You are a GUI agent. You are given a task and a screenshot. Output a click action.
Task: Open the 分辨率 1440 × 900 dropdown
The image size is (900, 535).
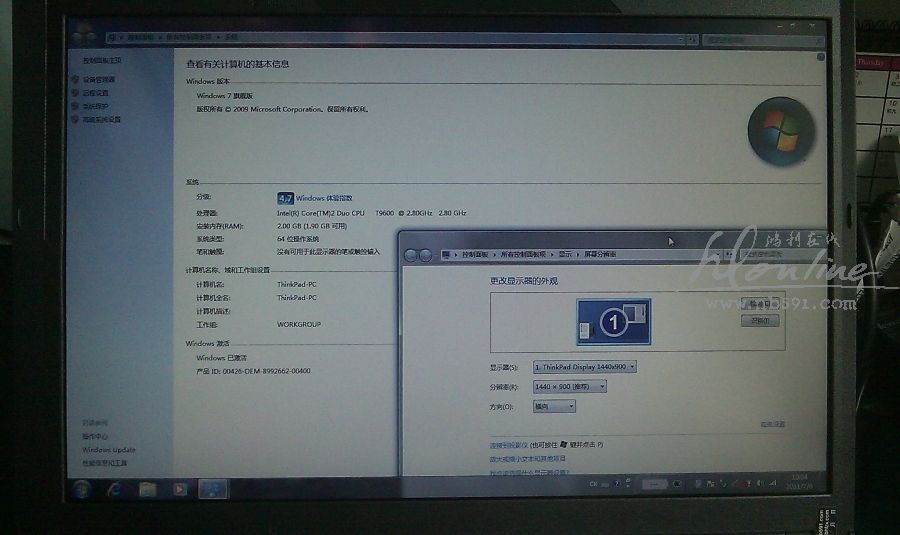coord(570,386)
